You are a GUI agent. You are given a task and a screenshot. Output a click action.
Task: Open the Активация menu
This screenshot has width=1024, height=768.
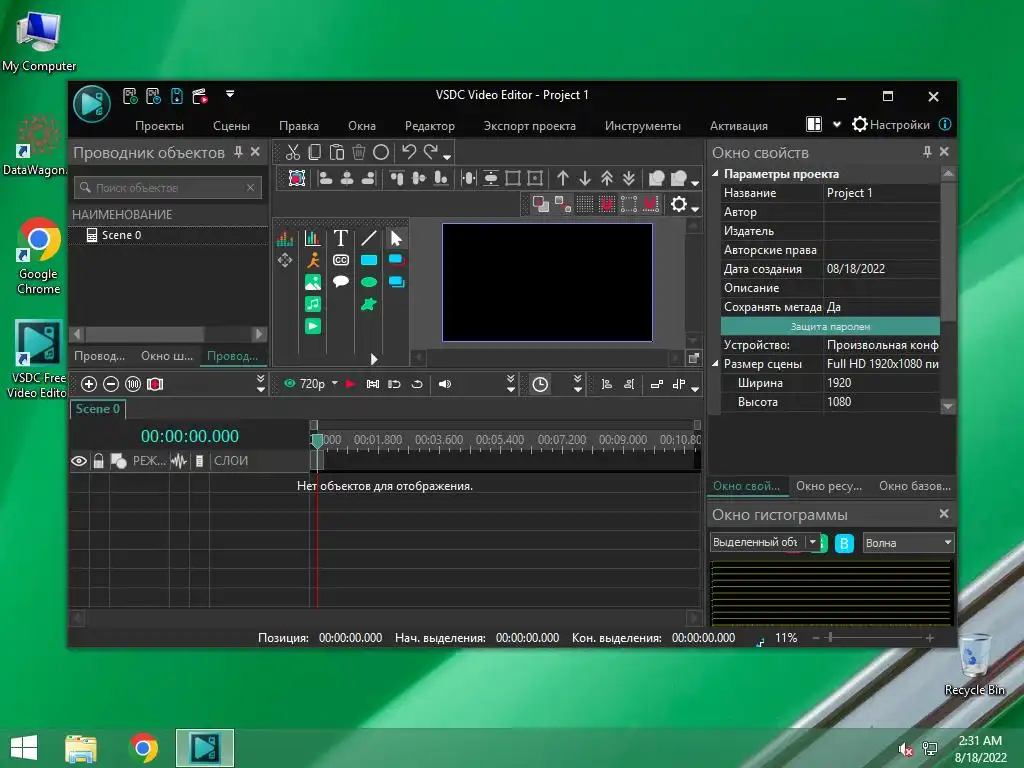point(739,125)
